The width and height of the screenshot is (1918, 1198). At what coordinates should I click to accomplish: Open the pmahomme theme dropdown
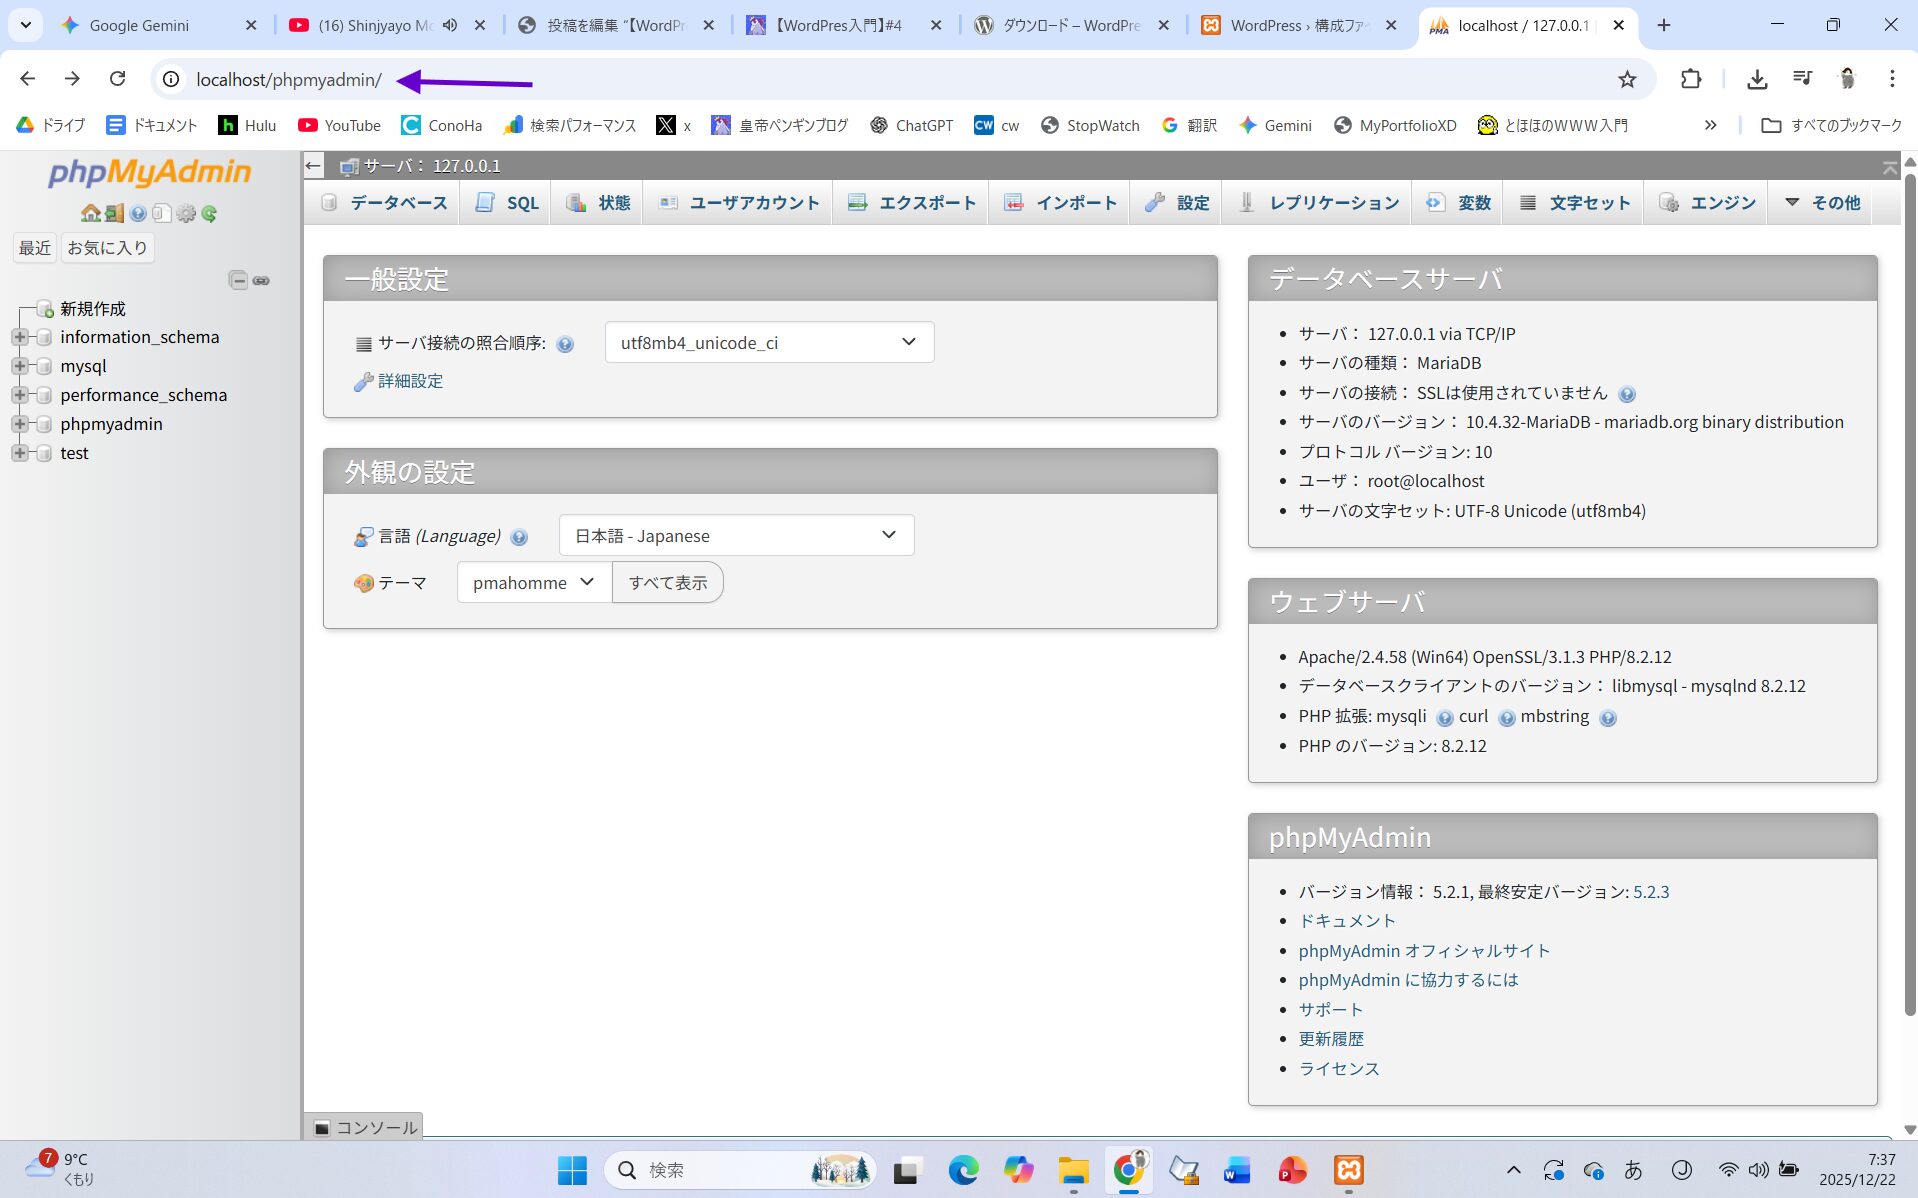click(x=533, y=582)
